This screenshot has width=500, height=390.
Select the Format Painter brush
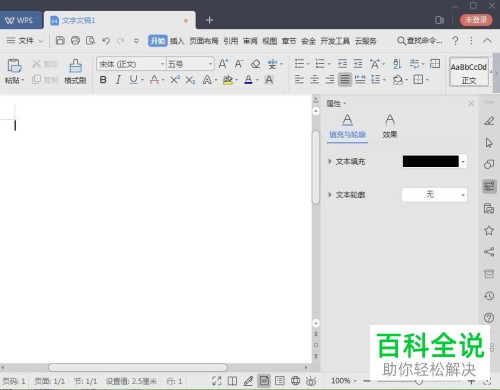coord(75,66)
